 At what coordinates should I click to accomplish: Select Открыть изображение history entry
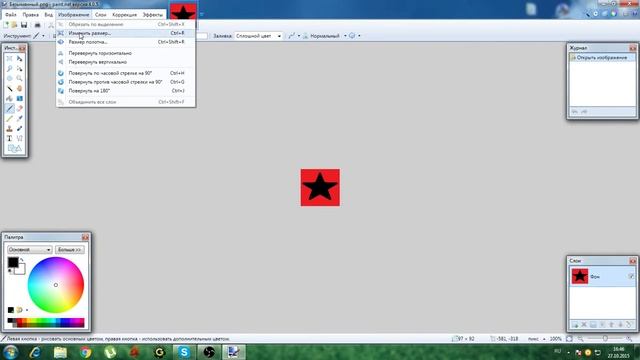[602, 58]
